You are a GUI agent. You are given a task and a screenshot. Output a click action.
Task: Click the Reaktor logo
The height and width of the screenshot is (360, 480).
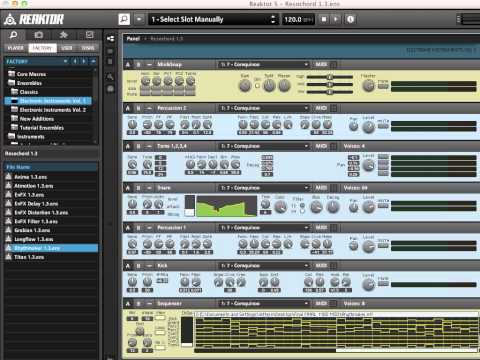[x=34, y=20]
